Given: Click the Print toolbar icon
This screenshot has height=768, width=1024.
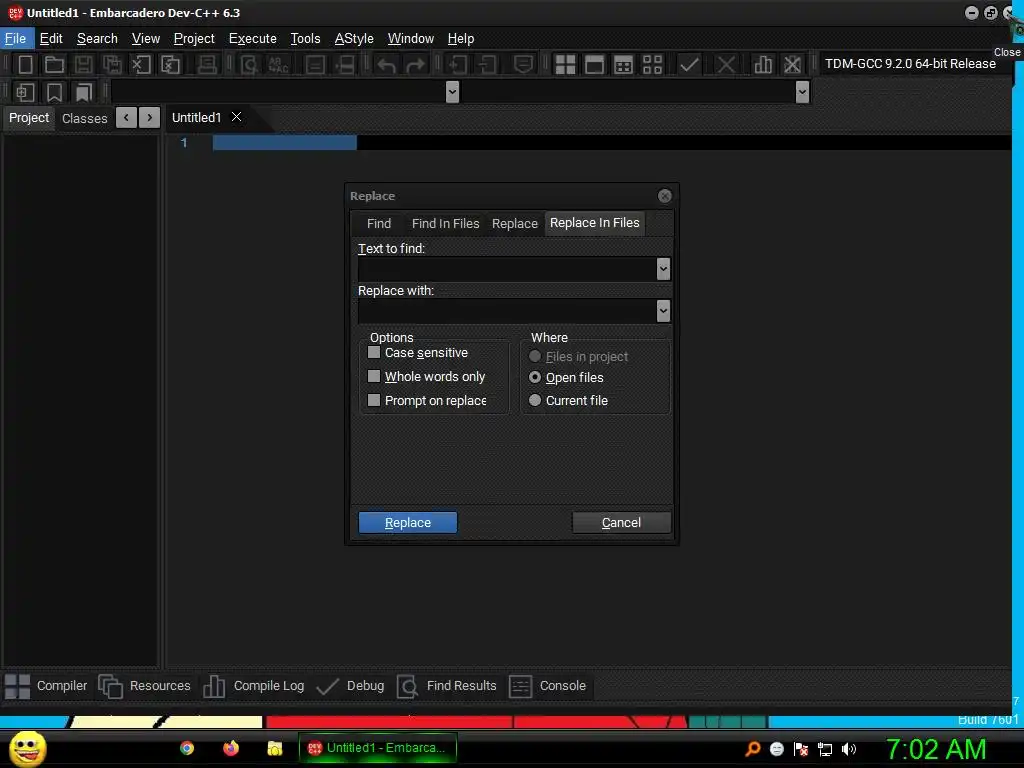Looking at the screenshot, I should coord(207,64).
